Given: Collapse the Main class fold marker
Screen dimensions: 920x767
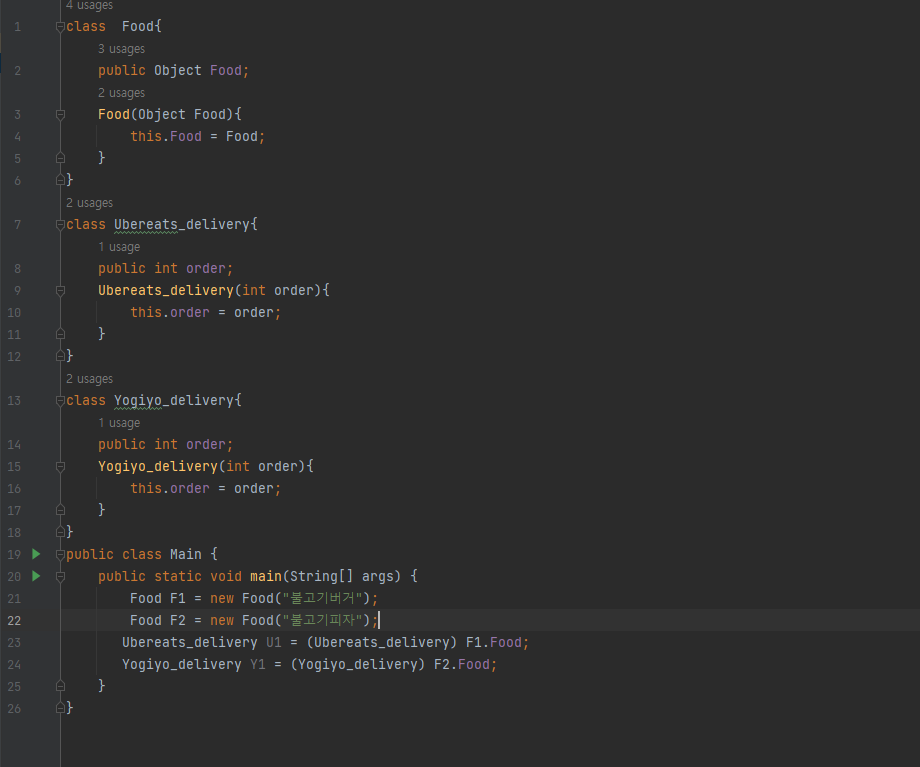Looking at the screenshot, I should pos(60,555).
